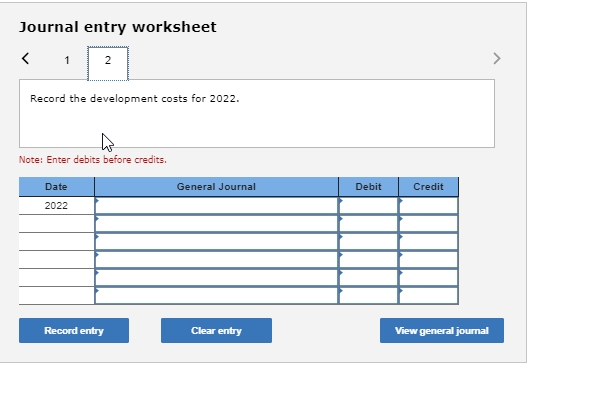Select the Debit cell in fifth row
This screenshot has height=405, width=602.
(x=369, y=278)
